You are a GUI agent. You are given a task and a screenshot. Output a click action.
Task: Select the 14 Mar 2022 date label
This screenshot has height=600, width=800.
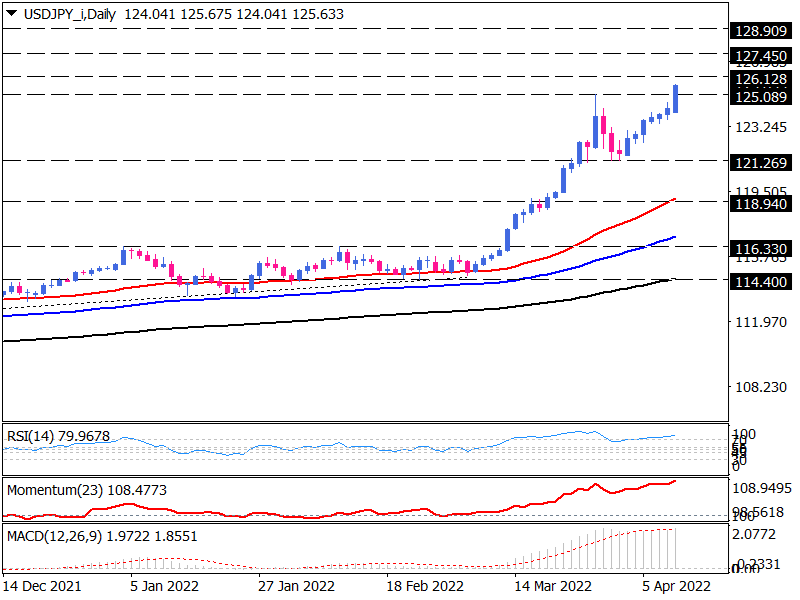click(x=553, y=586)
